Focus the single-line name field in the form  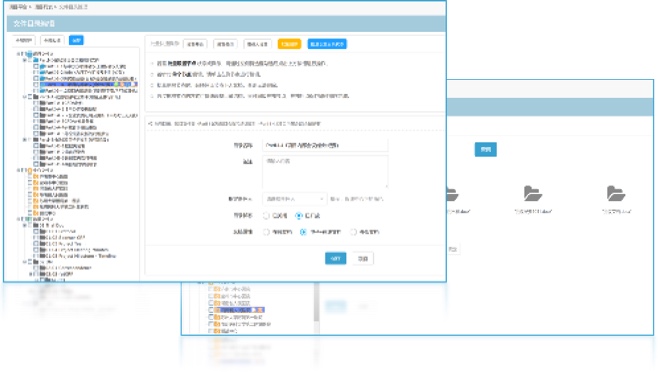(x=325, y=145)
